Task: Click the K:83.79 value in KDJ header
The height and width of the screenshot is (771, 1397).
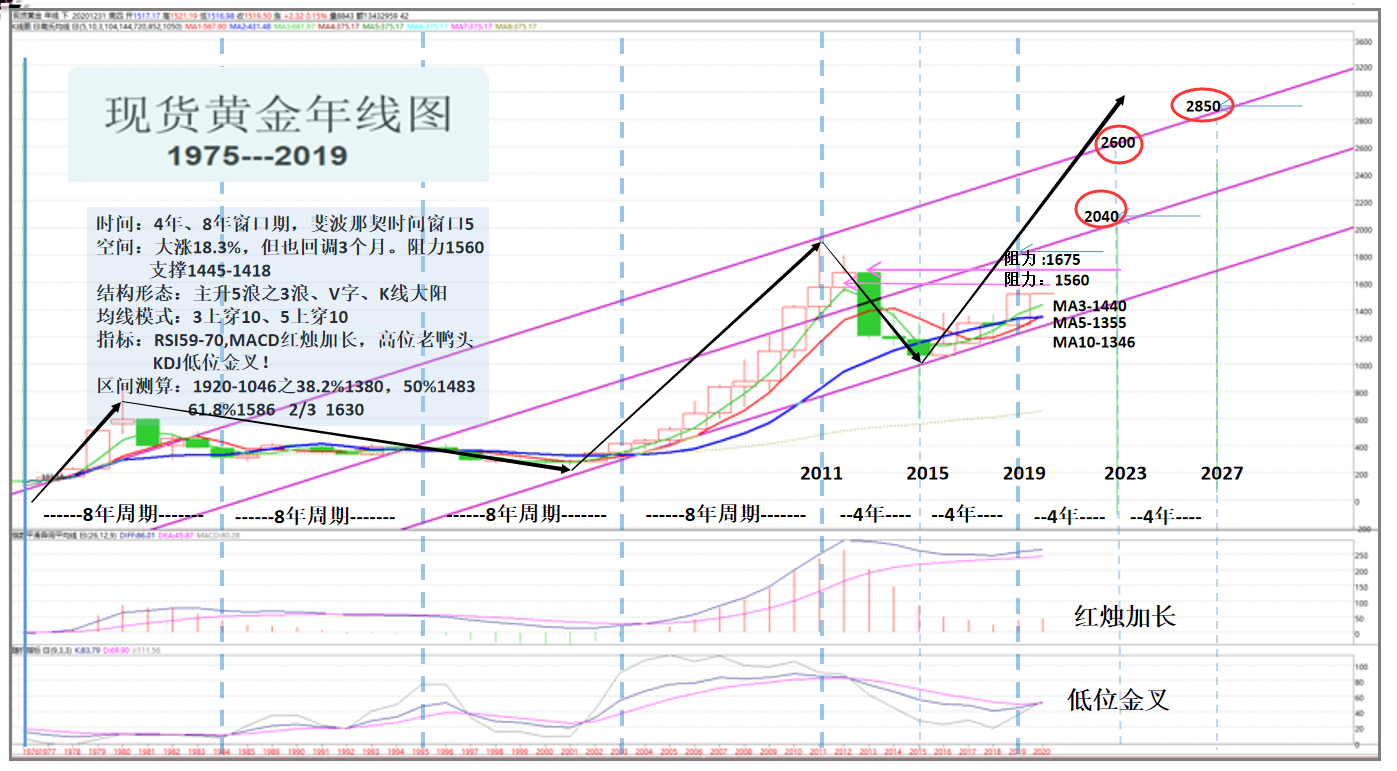Action: [x=87, y=651]
